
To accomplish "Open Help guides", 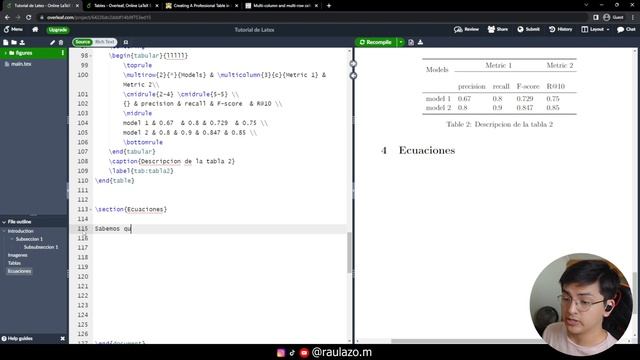I will point(17,339).
